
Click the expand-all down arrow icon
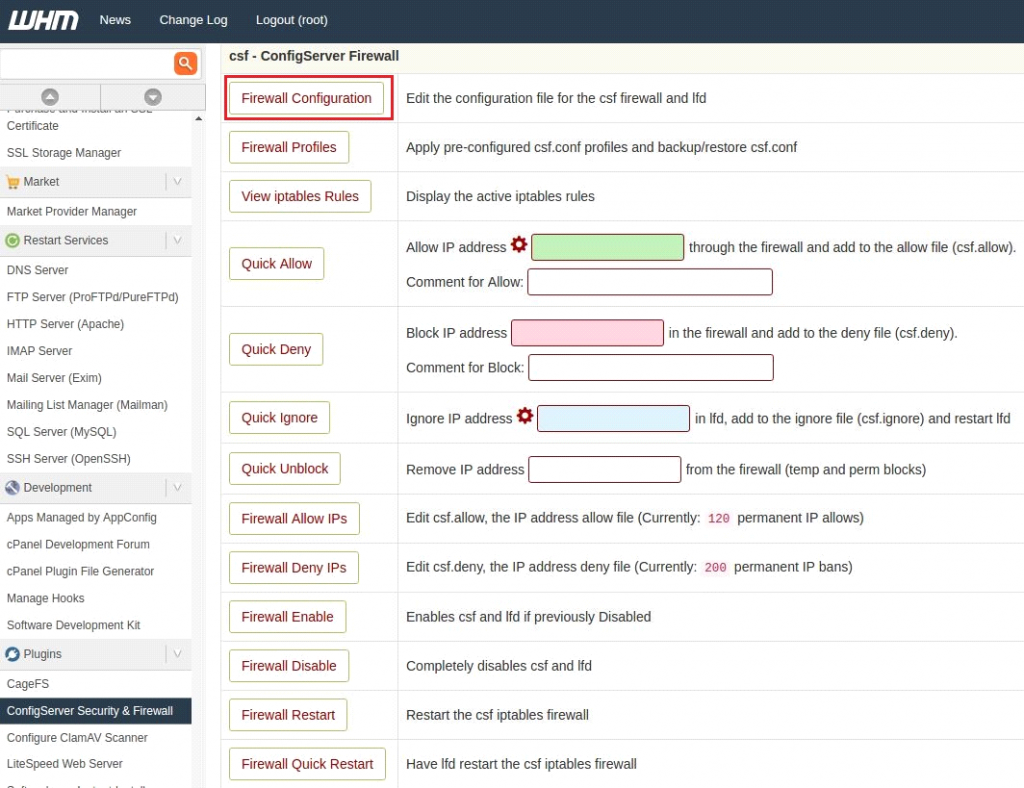click(x=153, y=97)
